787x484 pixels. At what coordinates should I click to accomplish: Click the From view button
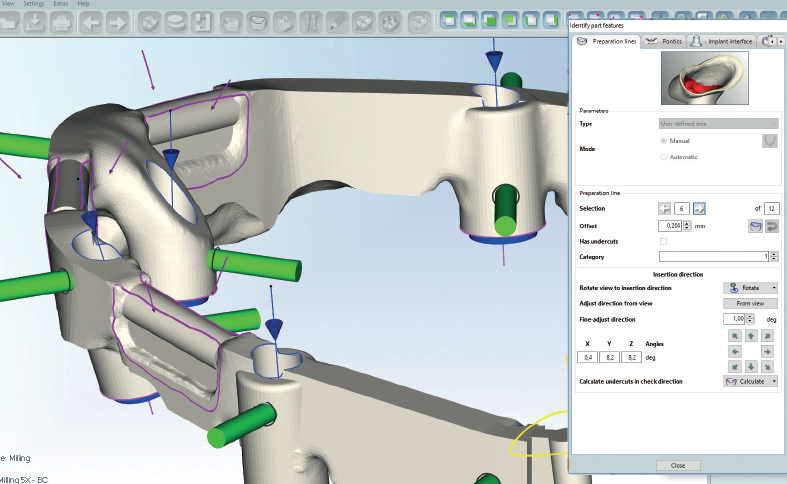pyautogui.click(x=749, y=303)
